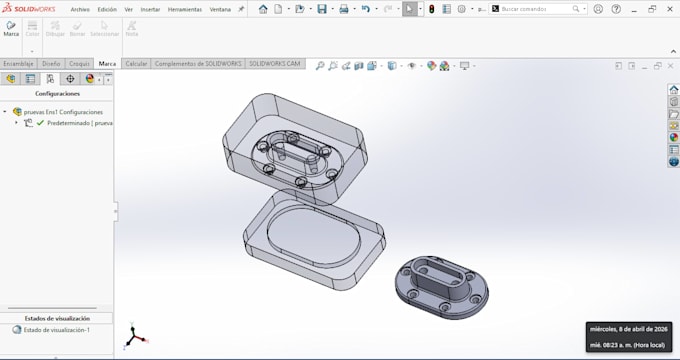Open Design Library icon in right task pane

[673, 101]
